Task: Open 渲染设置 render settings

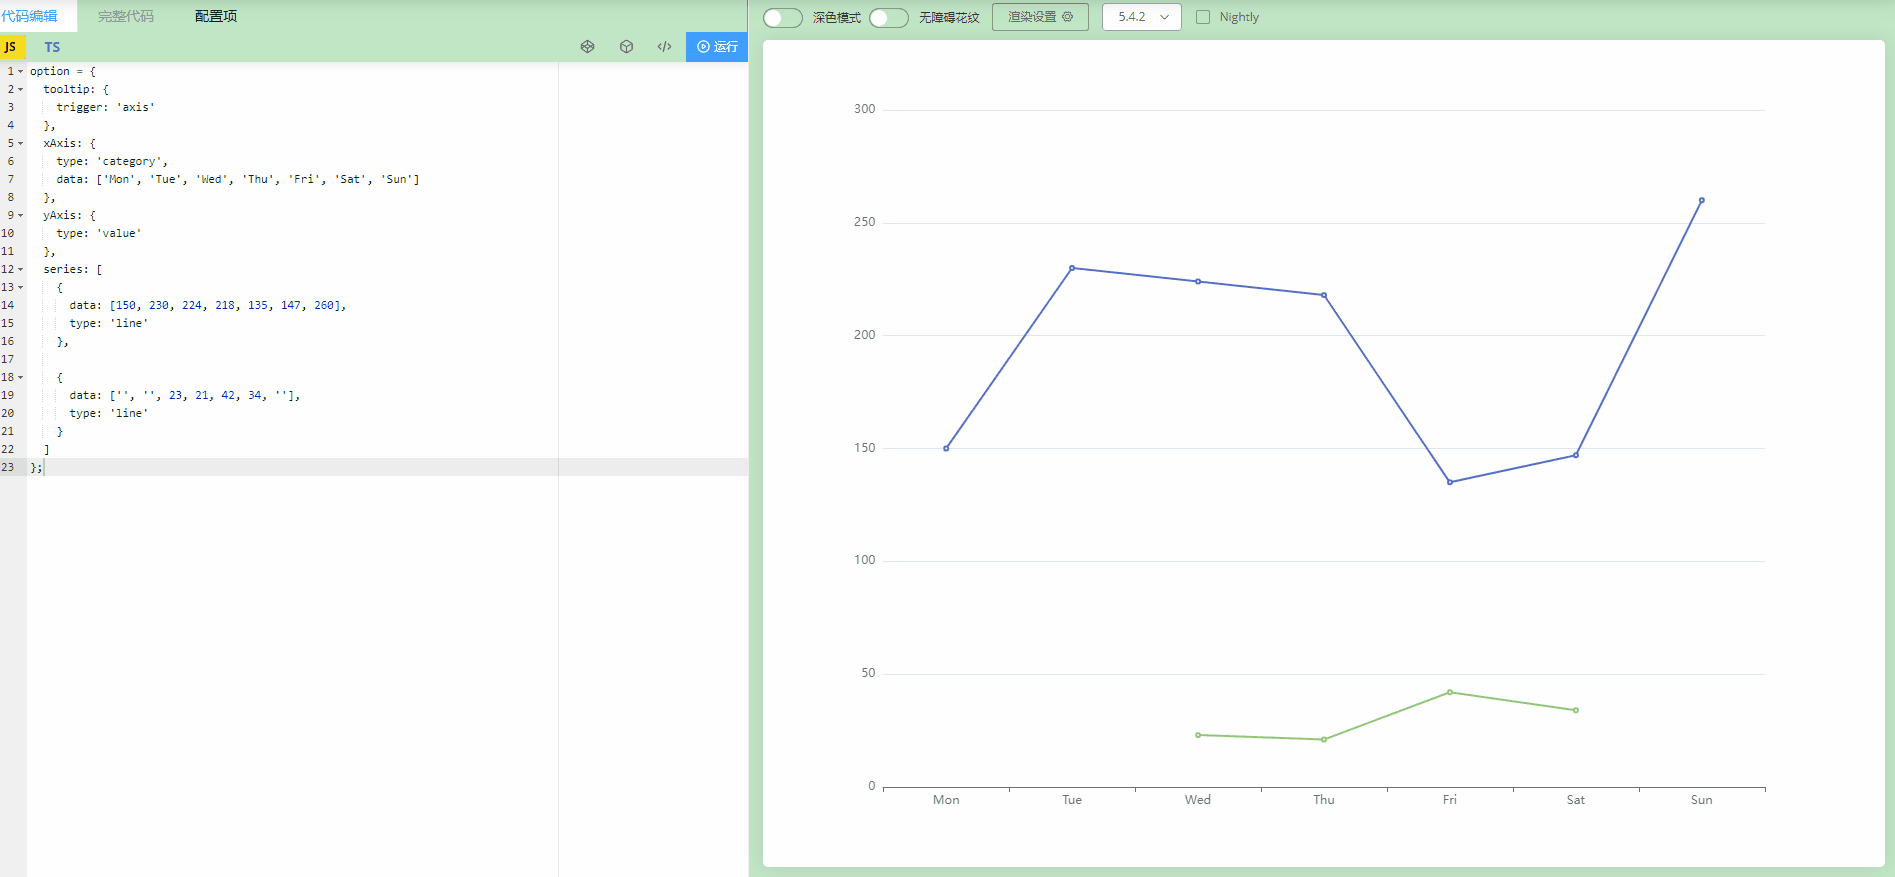Action: pos(1040,17)
